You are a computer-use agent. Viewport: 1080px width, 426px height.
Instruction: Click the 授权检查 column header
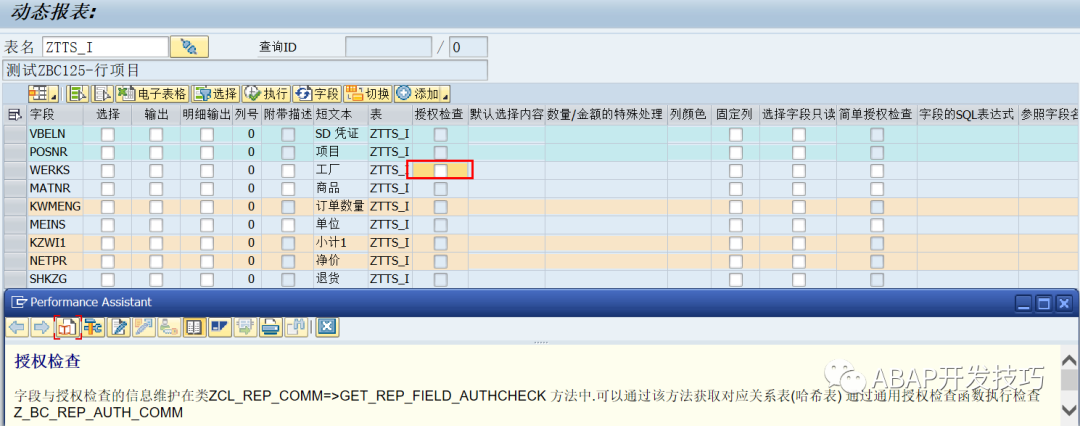coord(440,114)
